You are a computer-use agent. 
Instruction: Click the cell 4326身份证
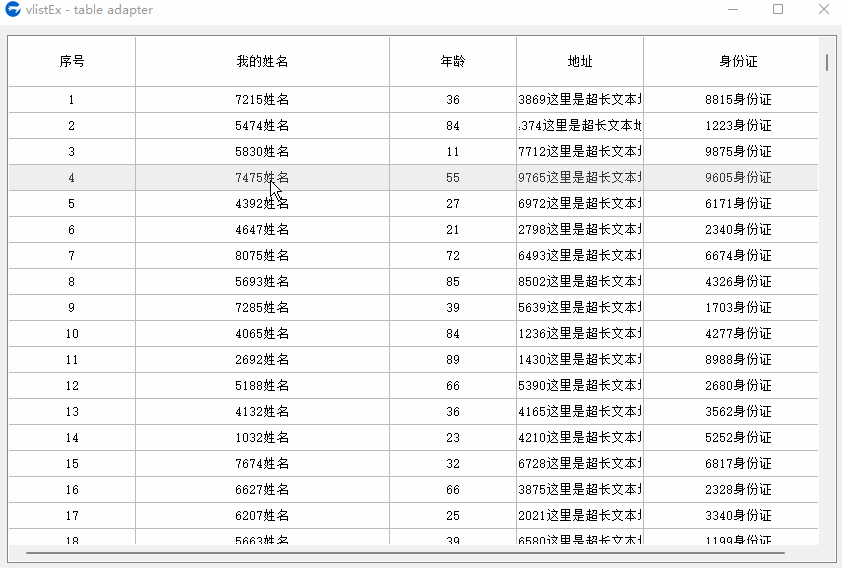coord(731,281)
